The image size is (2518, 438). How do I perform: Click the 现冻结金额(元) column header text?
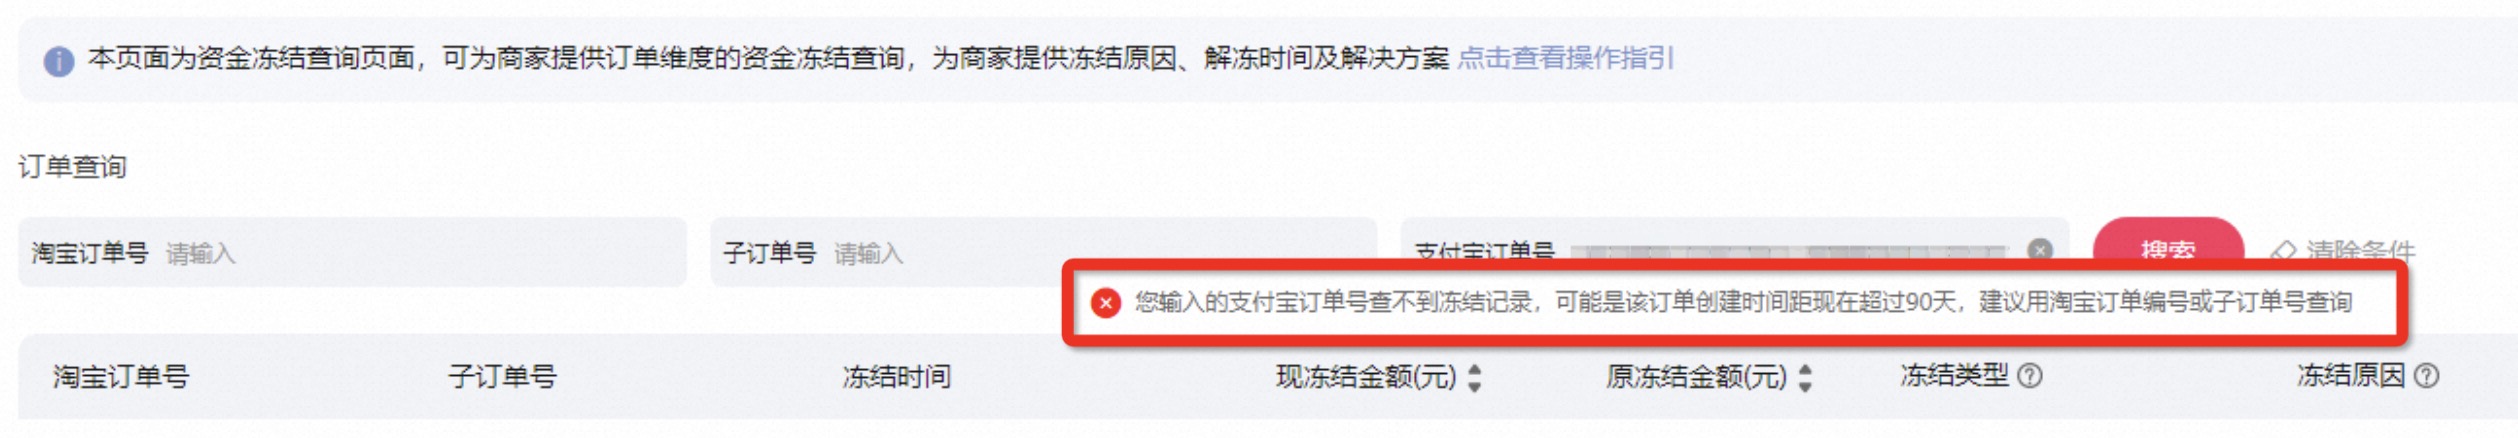tap(1366, 377)
